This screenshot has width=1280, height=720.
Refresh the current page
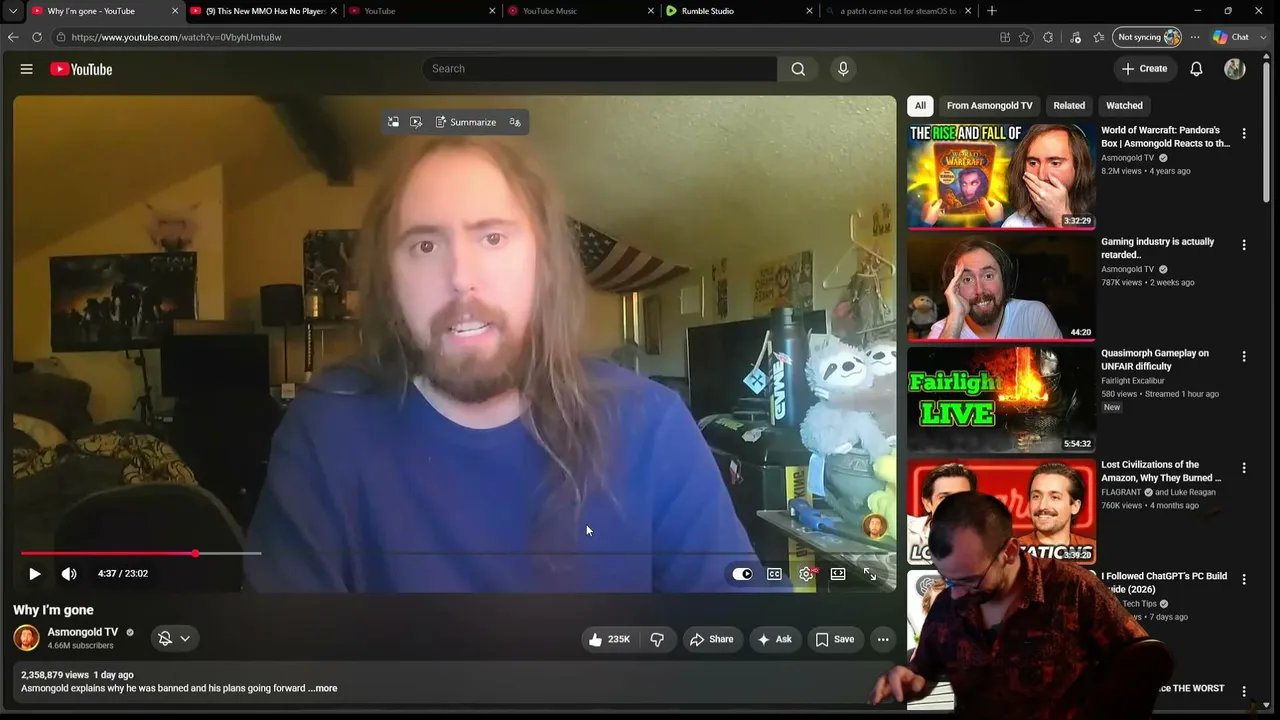(x=37, y=37)
